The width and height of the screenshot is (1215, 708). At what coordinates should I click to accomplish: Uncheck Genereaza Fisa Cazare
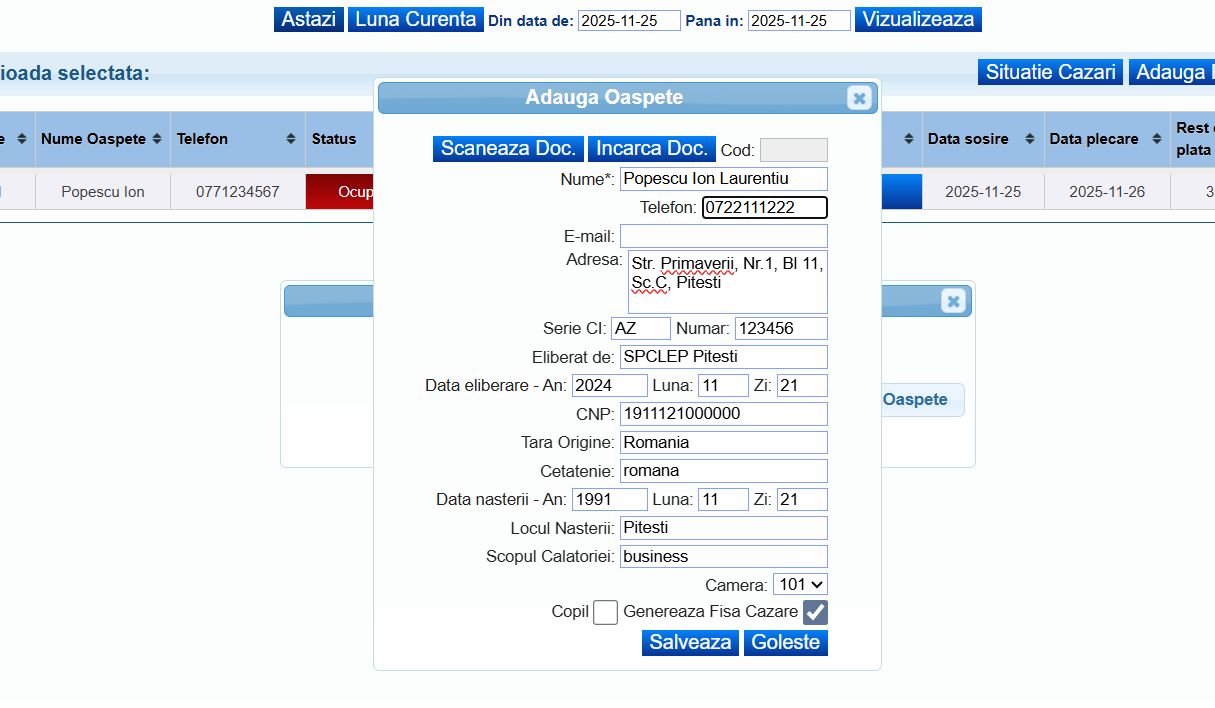tap(815, 612)
